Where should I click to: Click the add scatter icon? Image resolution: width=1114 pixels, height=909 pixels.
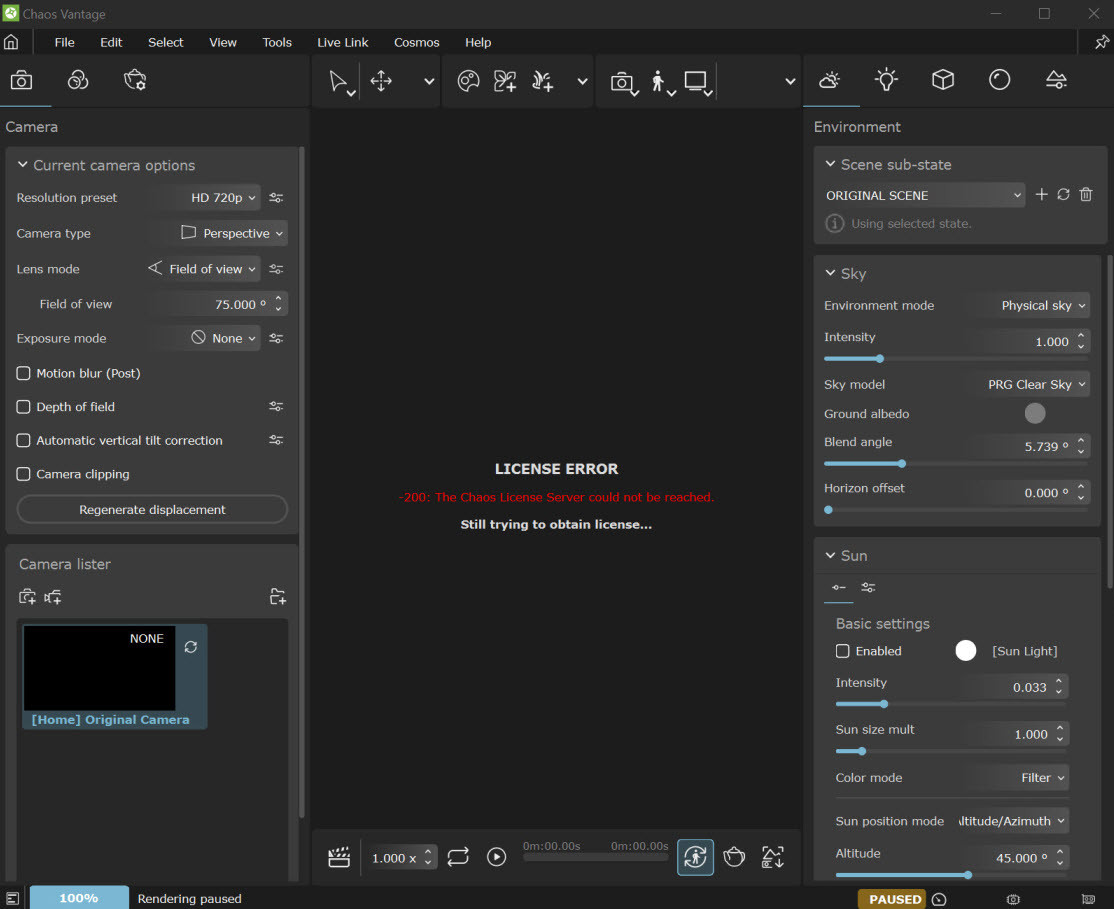tap(505, 81)
